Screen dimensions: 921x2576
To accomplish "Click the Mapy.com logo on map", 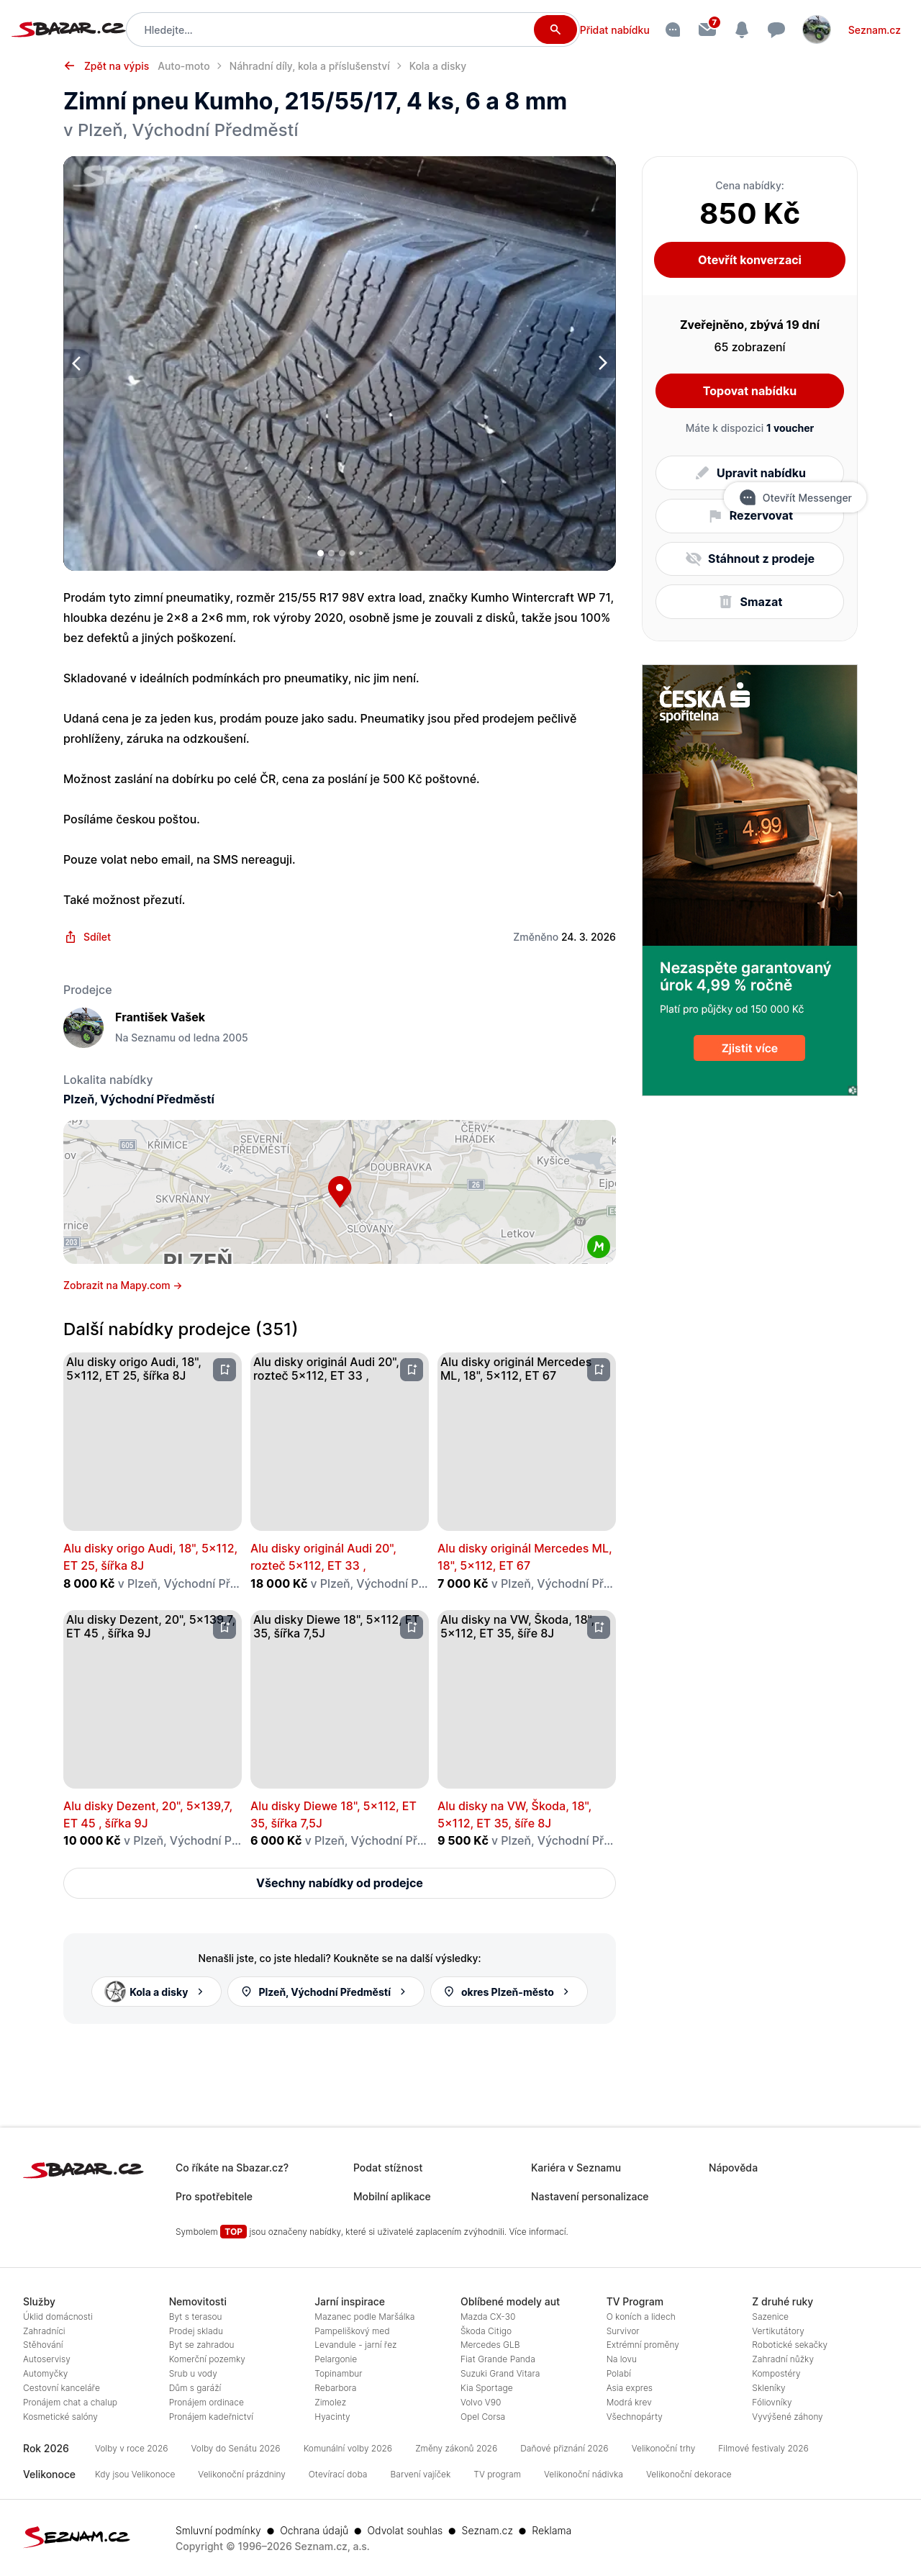I will pyautogui.click(x=598, y=1246).
